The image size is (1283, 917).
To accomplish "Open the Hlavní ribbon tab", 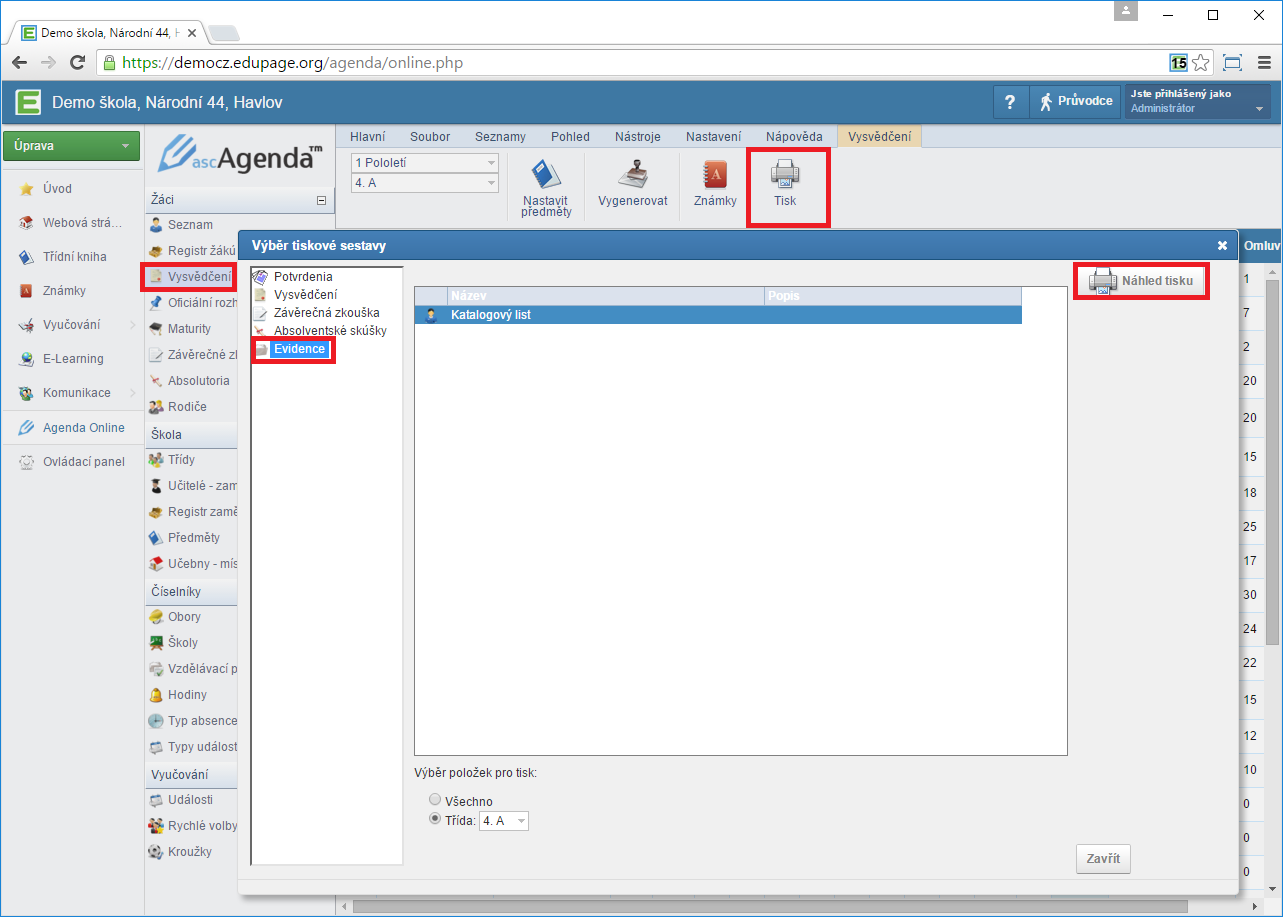I will tap(368, 137).
